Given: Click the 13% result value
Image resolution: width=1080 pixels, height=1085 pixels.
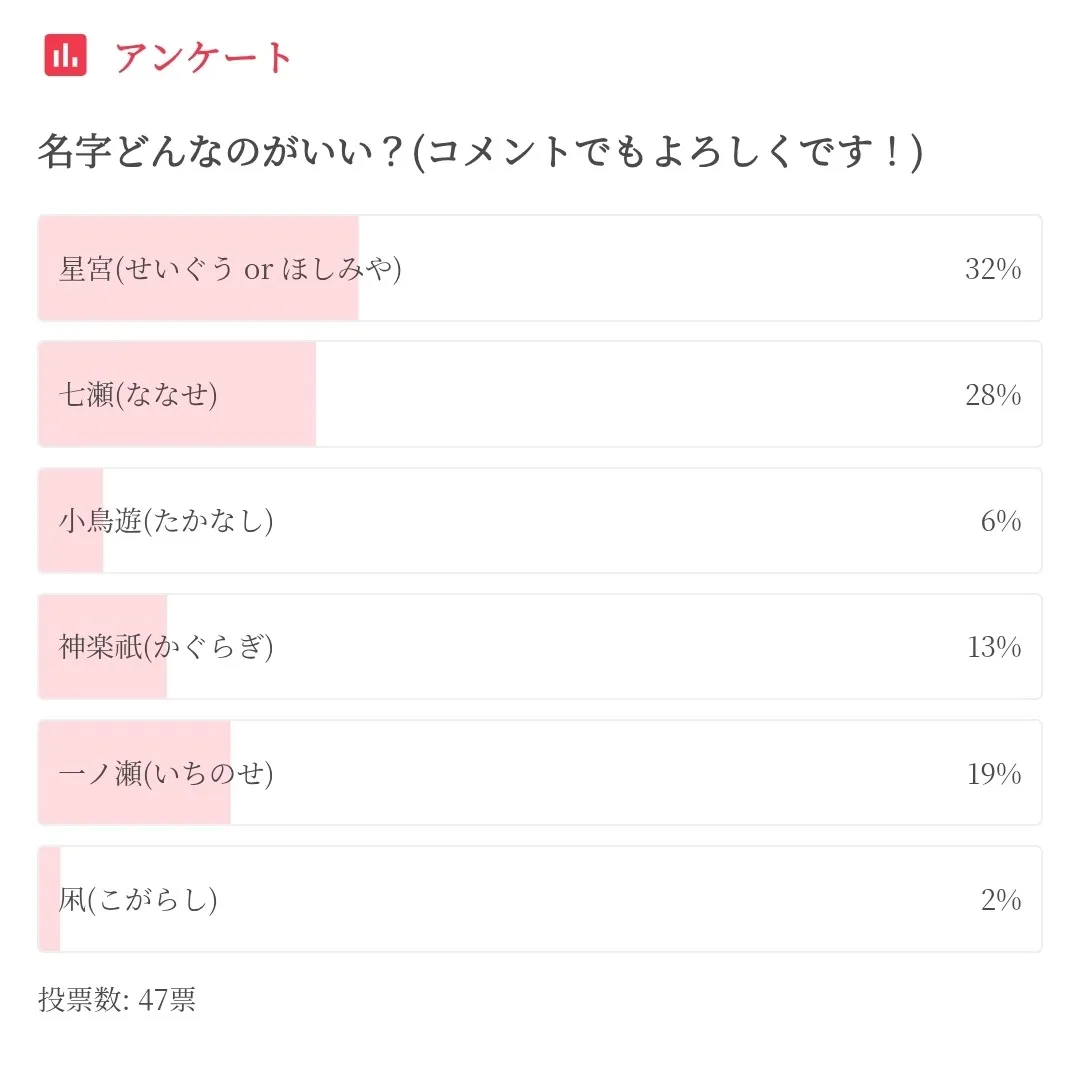Looking at the screenshot, I should pos(993,647).
